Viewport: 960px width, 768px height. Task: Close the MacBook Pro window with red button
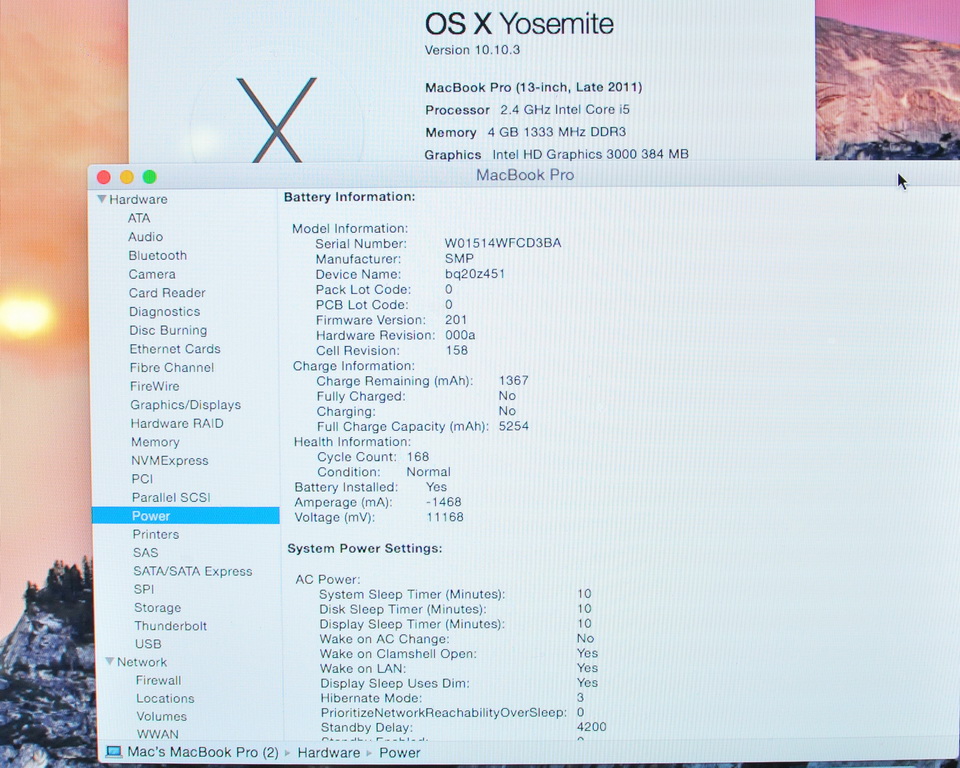point(103,177)
